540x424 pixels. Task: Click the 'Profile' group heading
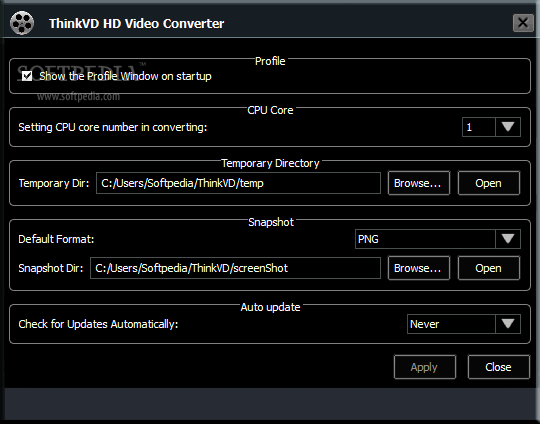pos(270,61)
